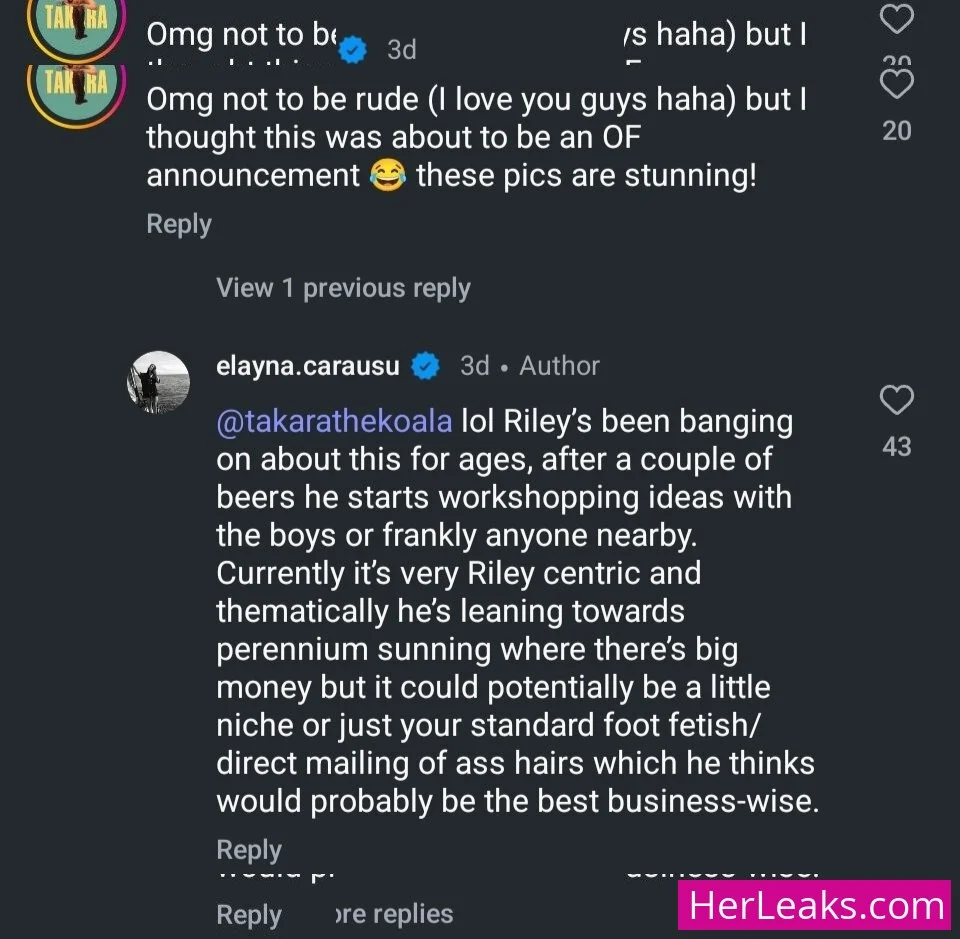
Task: Show more replies at the bottom
Action: click(x=392, y=913)
